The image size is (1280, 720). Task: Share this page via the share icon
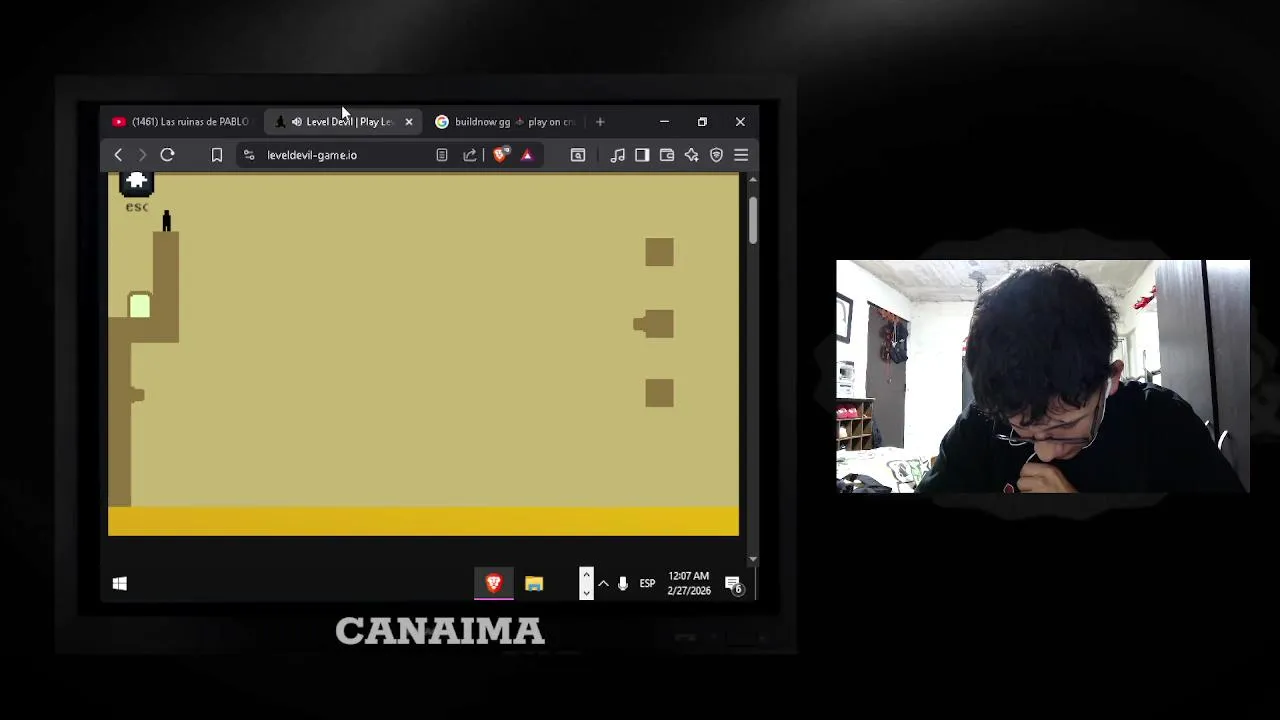coord(469,155)
